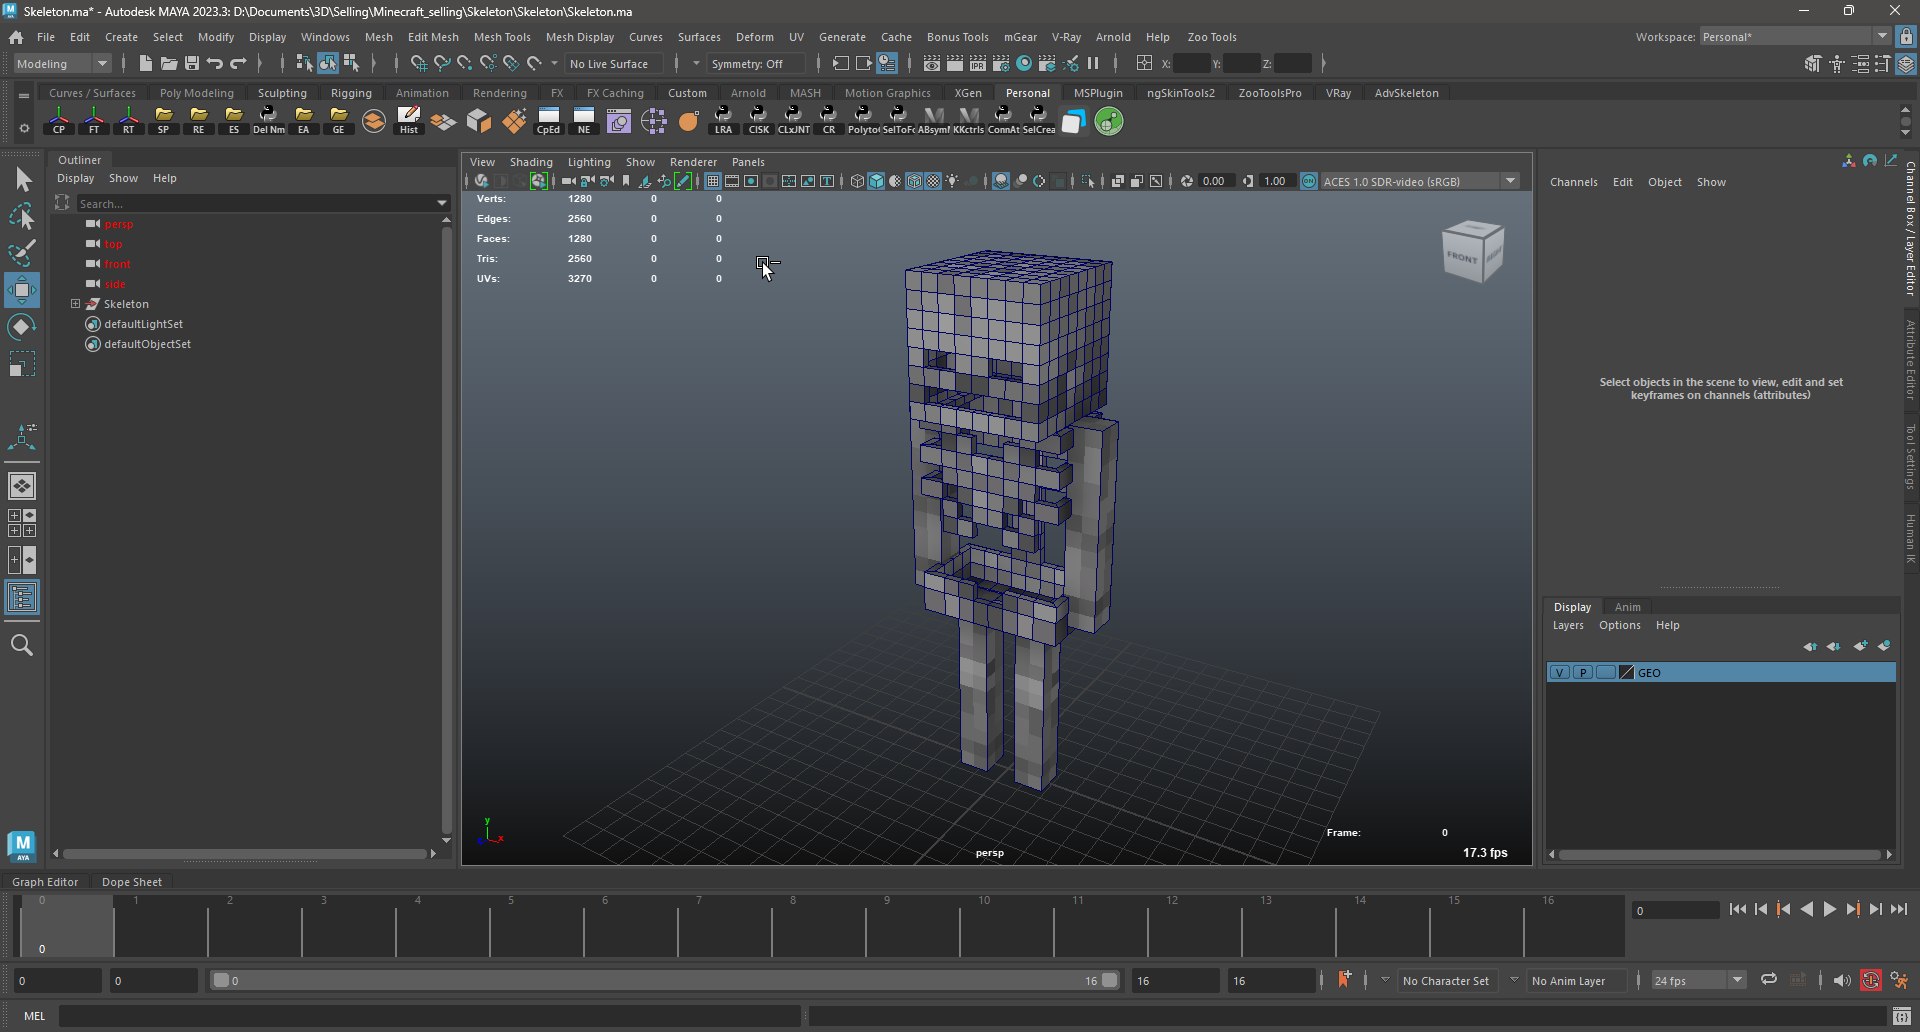This screenshot has width=1920, height=1032.
Task: Open the Script Editor icon
Action: tap(1902, 1016)
